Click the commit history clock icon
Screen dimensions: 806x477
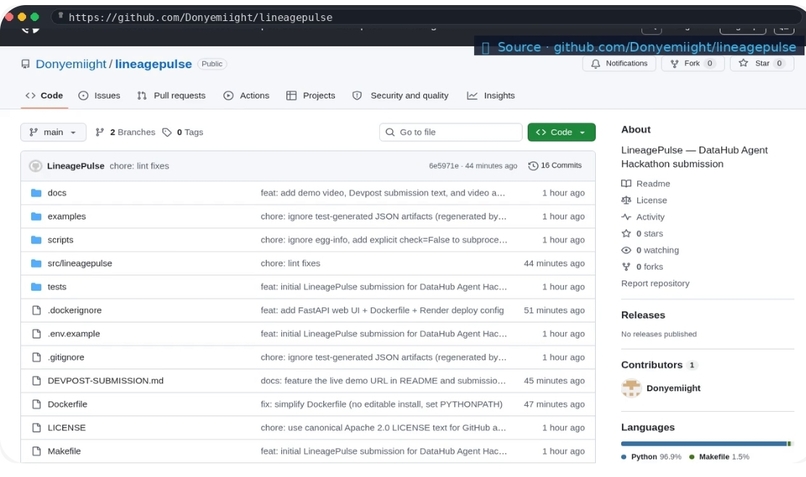533,166
